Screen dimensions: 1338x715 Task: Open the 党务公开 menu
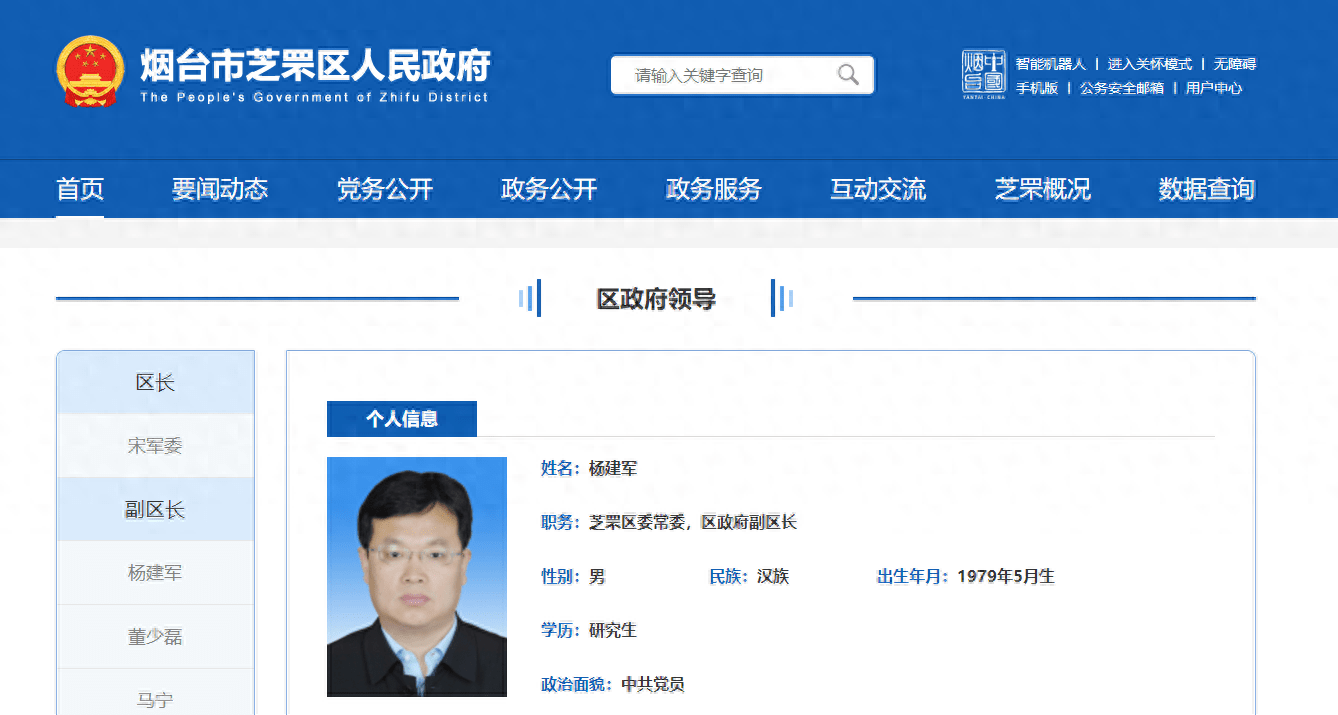pos(385,189)
